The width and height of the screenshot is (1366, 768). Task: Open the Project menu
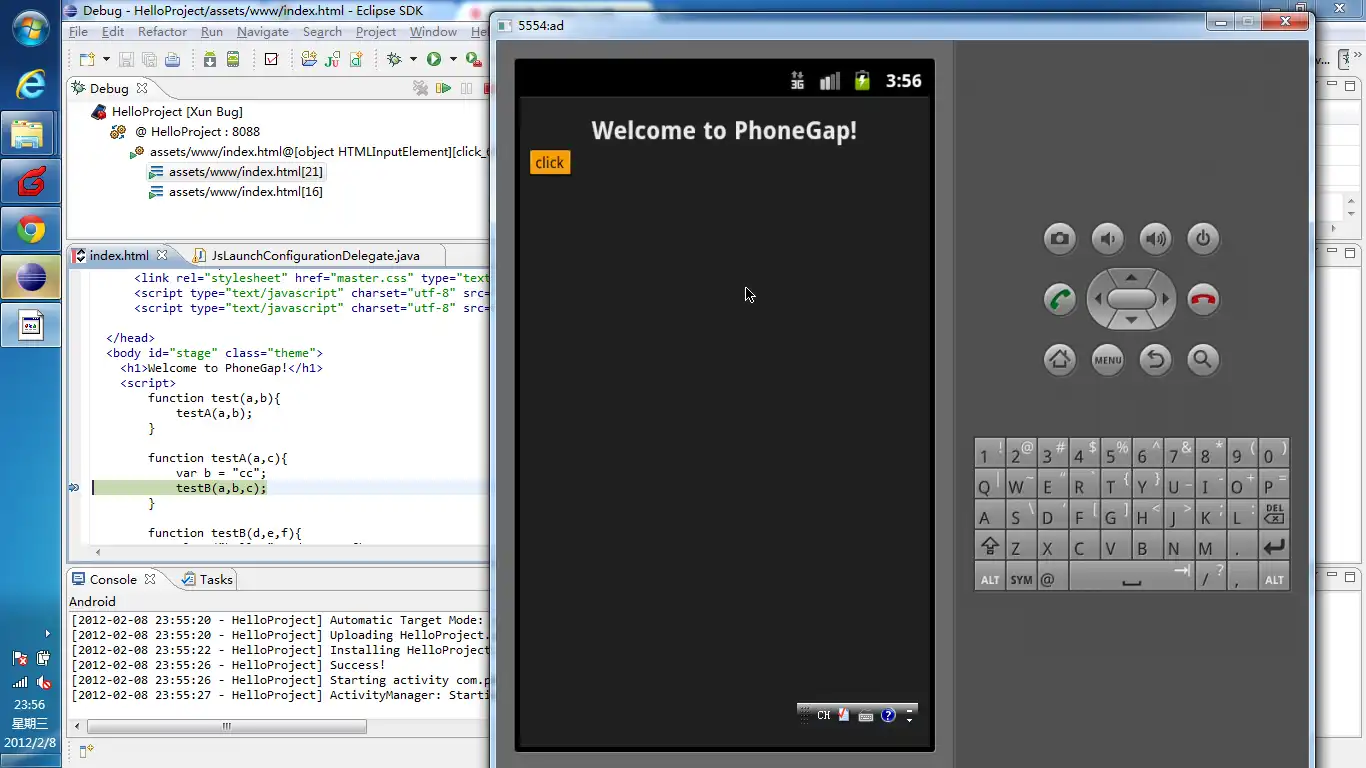(x=376, y=32)
